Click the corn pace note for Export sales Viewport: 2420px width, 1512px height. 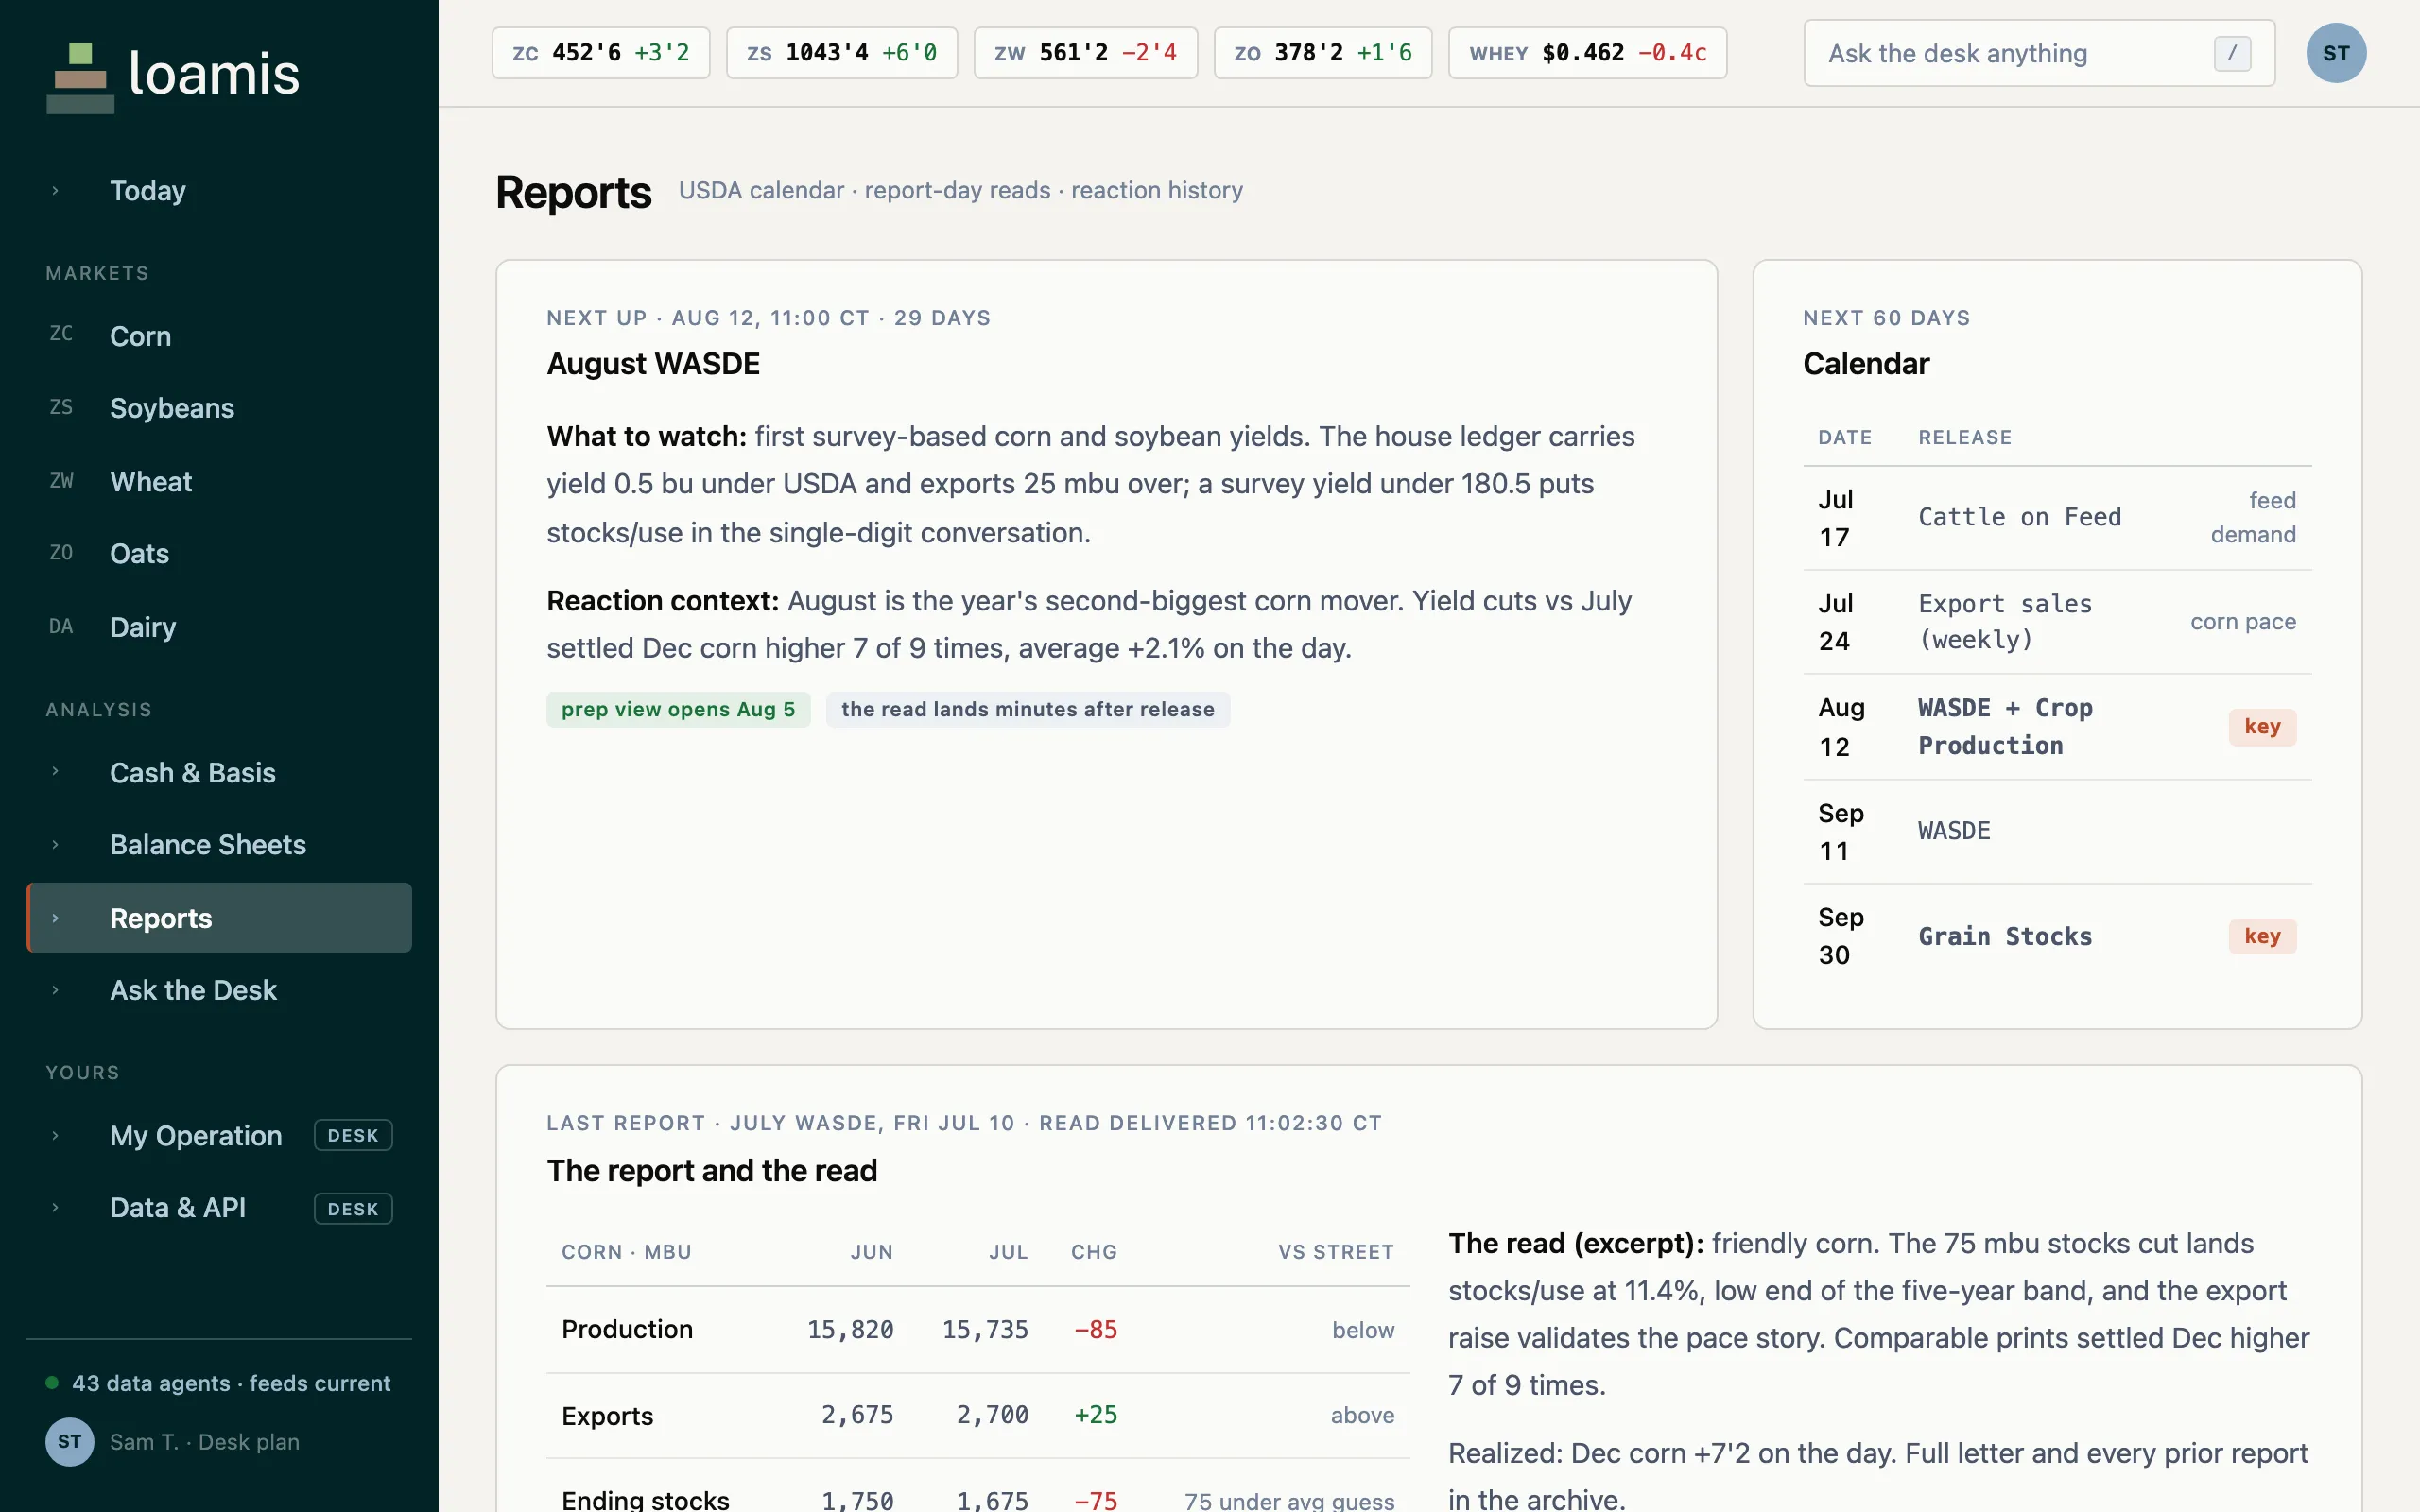(2243, 622)
